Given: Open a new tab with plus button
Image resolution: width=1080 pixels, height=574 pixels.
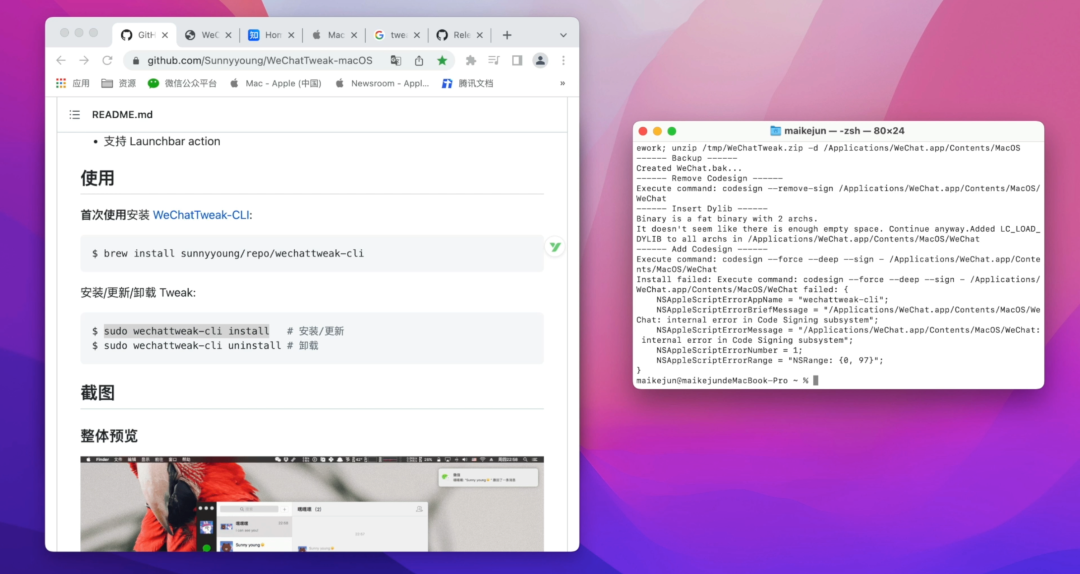Looking at the screenshot, I should click(x=507, y=35).
